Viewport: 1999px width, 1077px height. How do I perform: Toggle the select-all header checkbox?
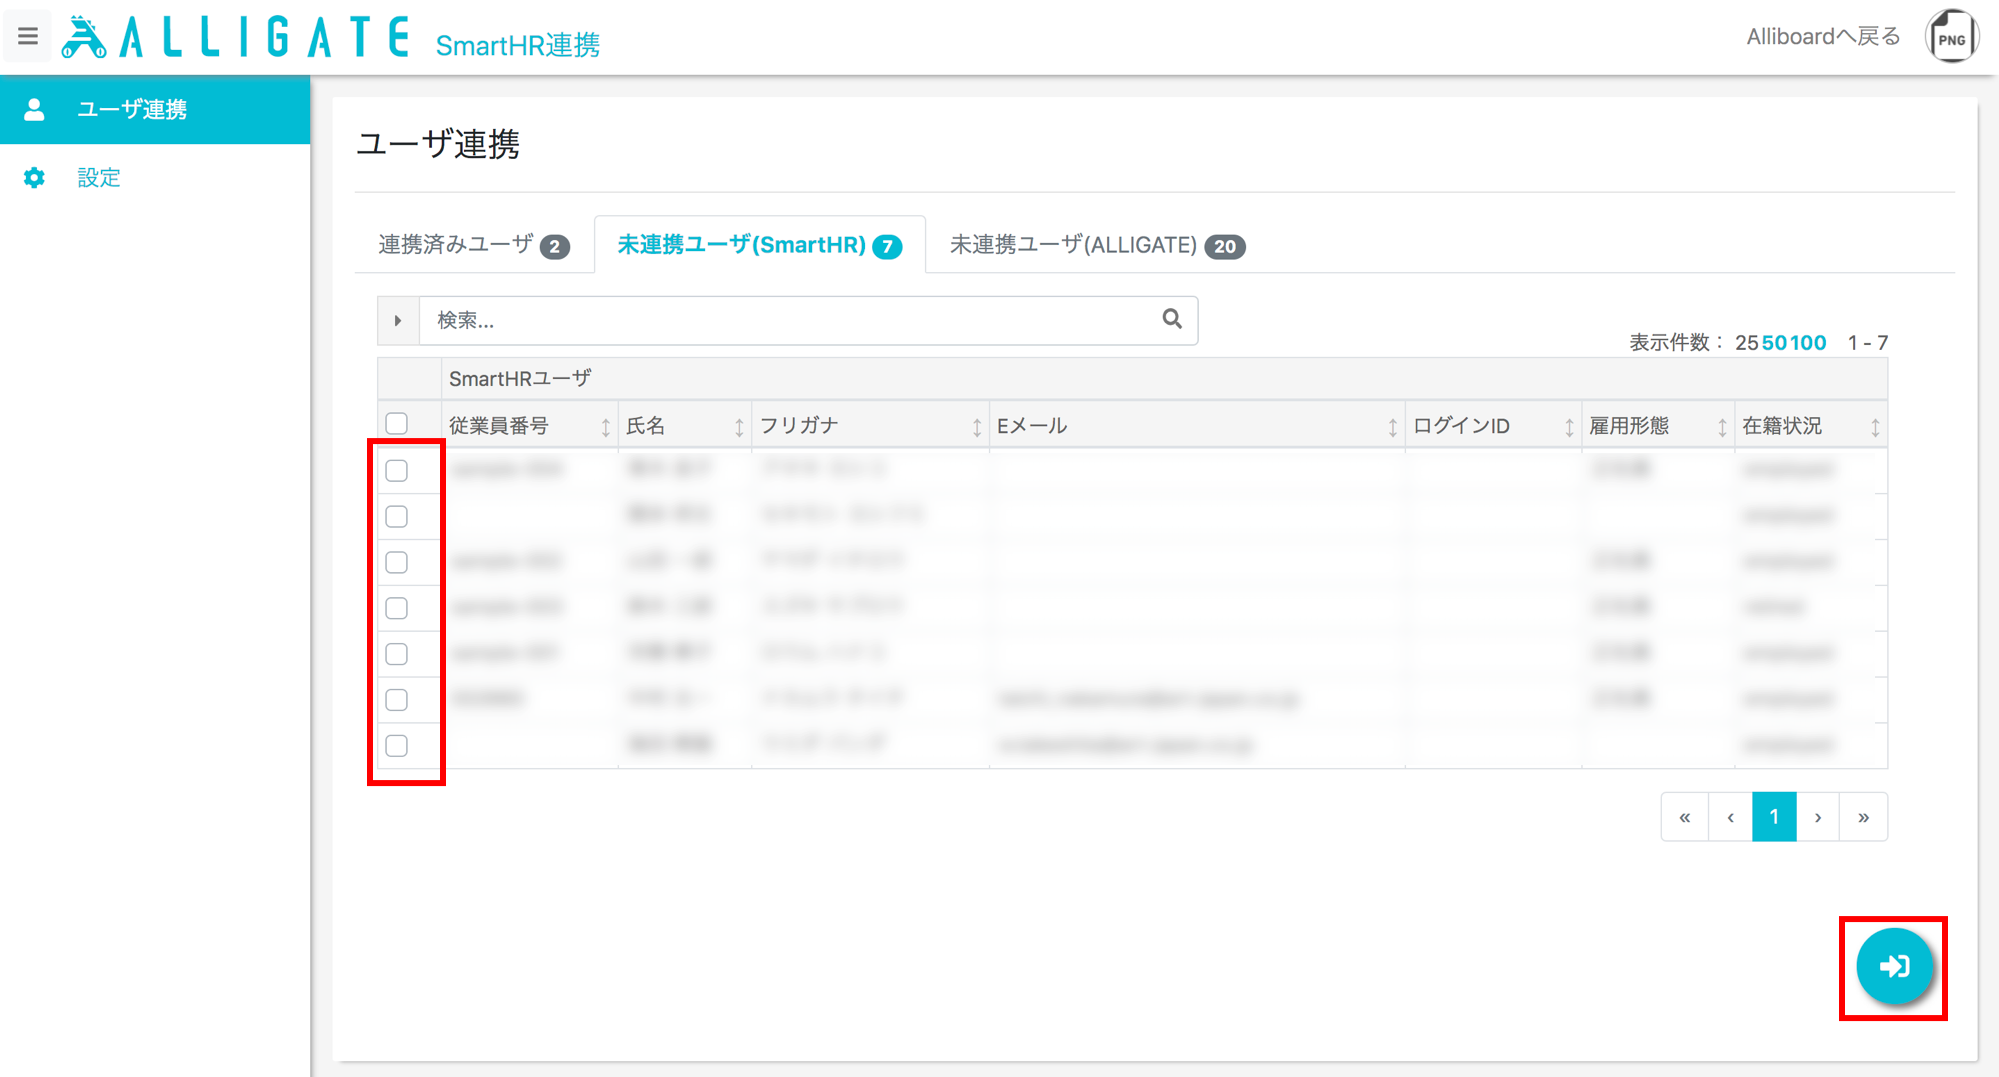click(x=397, y=423)
